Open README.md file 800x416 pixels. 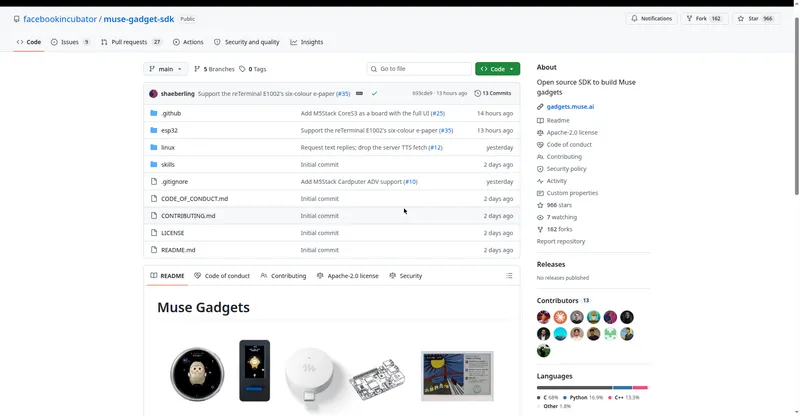click(178, 250)
